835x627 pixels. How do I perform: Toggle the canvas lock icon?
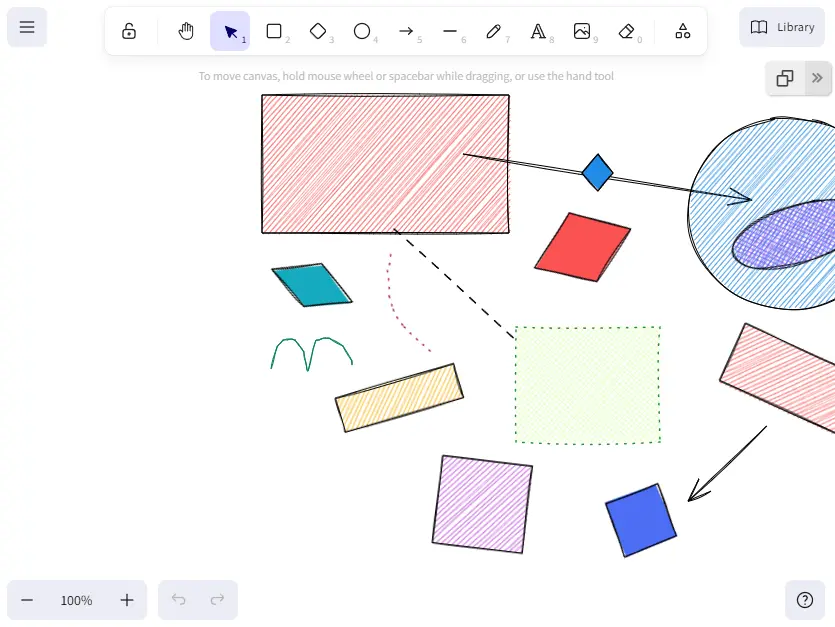(x=129, y=31)
